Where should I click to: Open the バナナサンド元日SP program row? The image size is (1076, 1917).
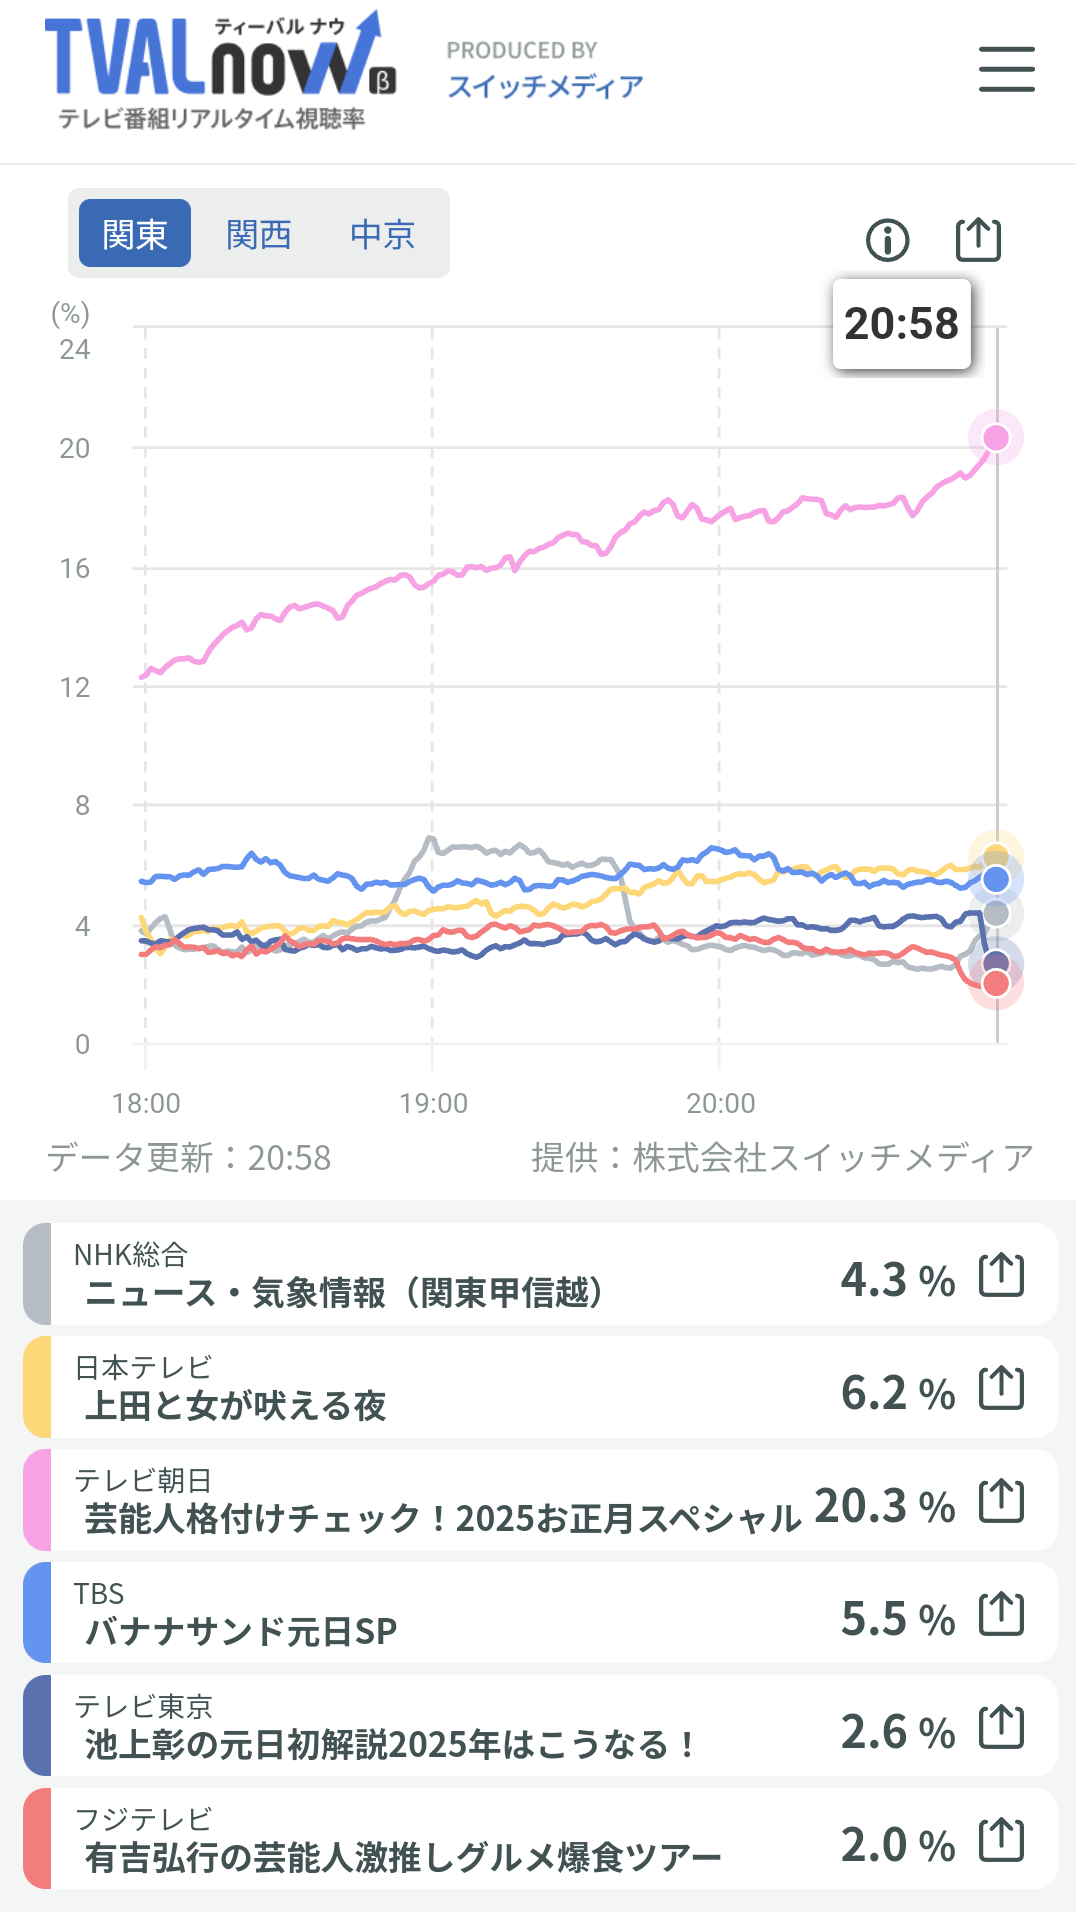pyautogui.click(x=540, y=1614)
